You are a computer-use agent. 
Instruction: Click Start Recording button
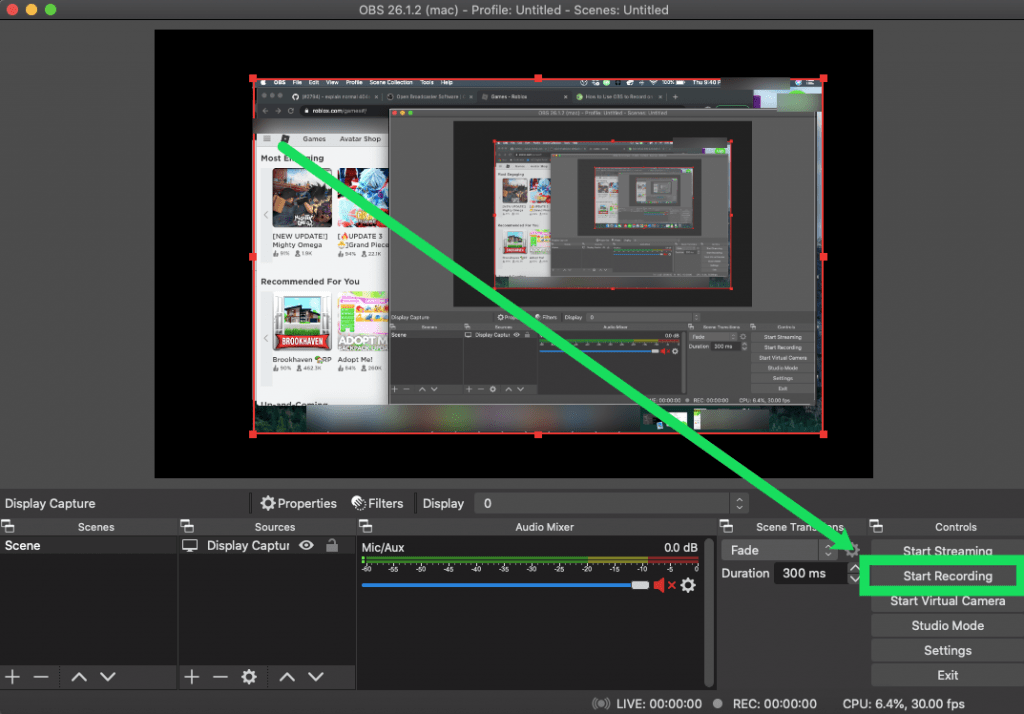[x=947, y=576]
